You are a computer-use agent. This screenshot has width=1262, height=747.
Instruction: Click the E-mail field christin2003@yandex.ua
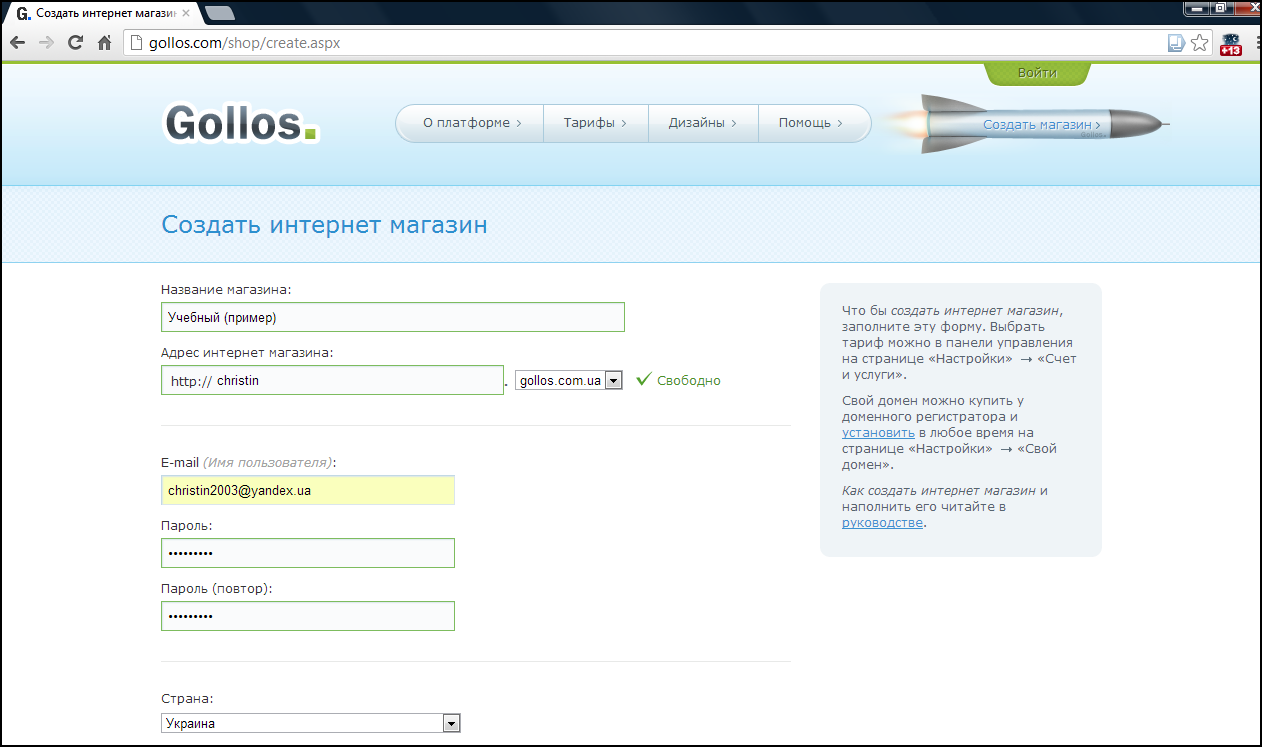308,490
